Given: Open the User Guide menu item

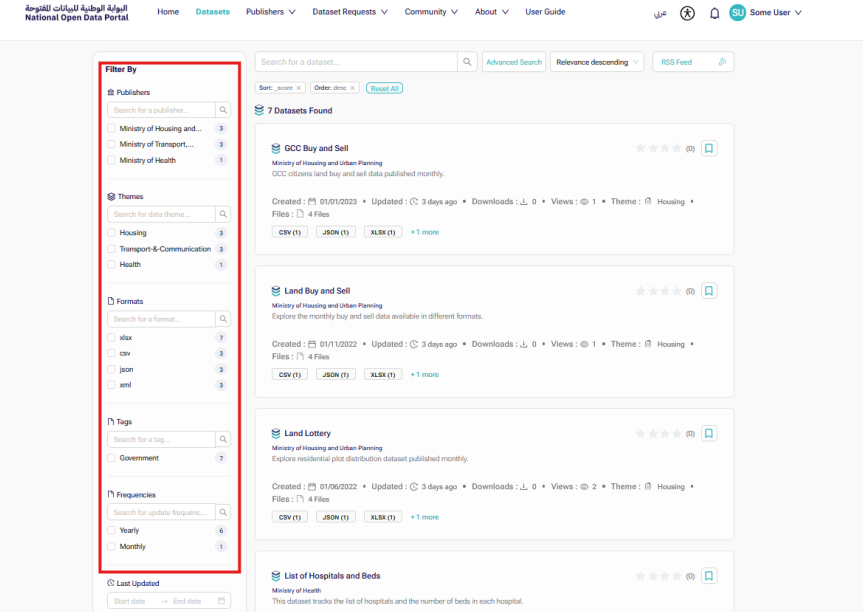Looking at the screenshot, I should click(545, 12).
